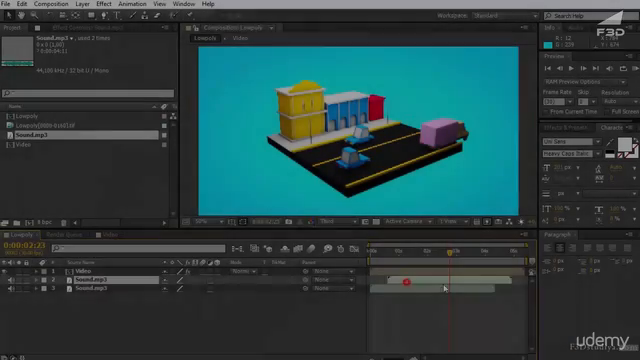The height and width of the screenshot is (360, 640).
Task: Select the Pen tool
Action: [104, 16]
